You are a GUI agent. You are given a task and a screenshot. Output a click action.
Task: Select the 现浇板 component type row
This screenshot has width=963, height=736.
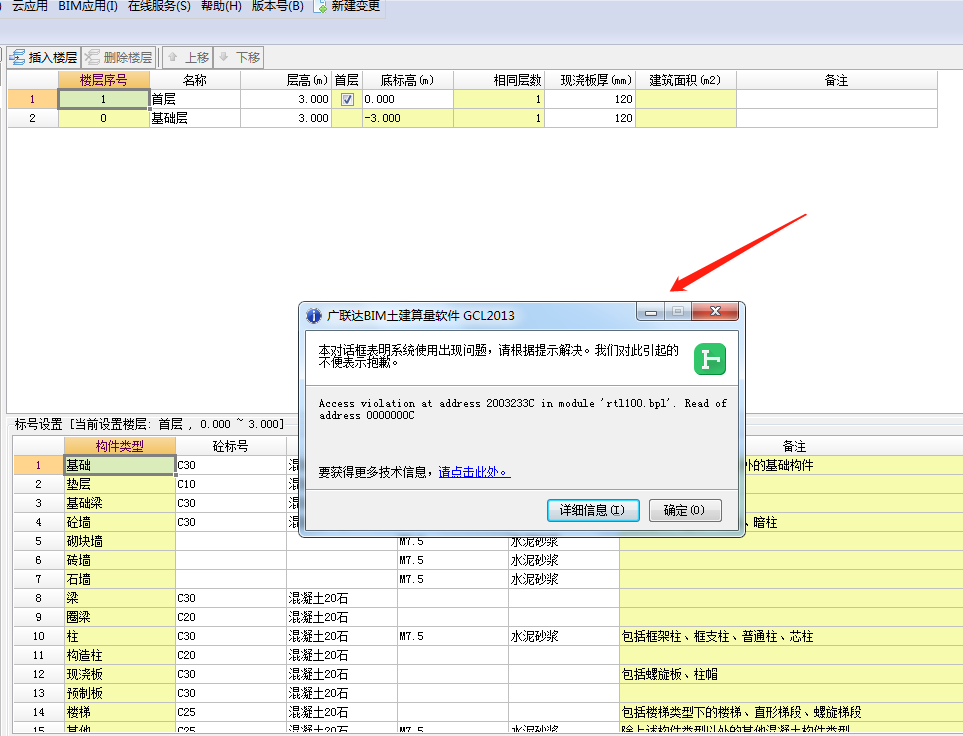tap(120, 674)
